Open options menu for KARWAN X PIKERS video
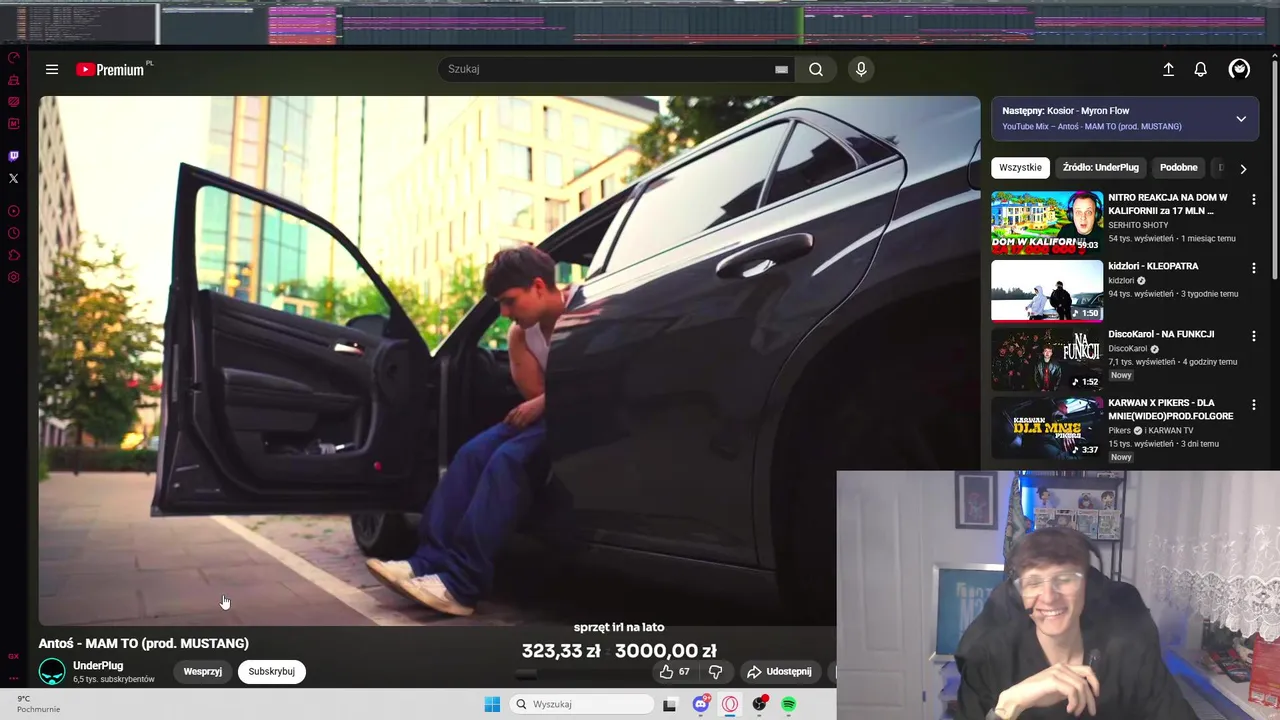The image size is (1280, 720). [1253, 405]
